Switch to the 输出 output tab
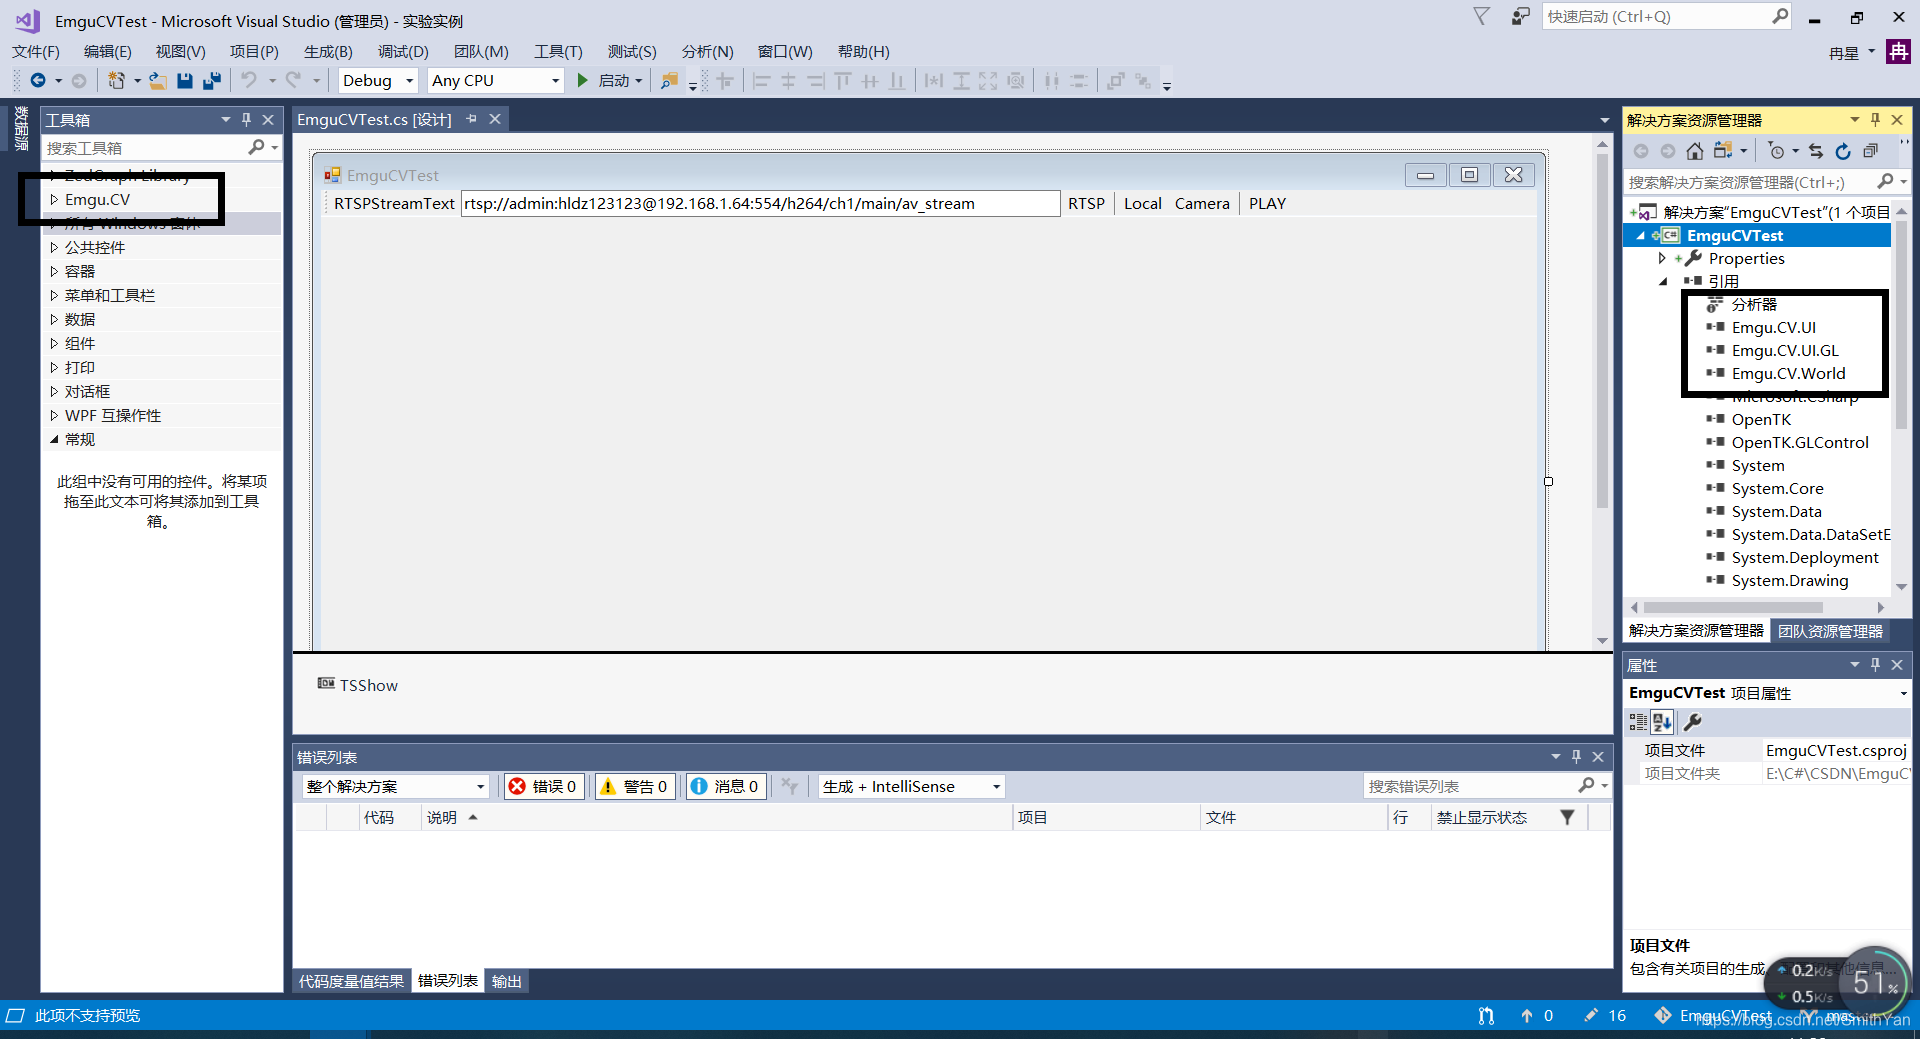Image resolution: width=1920 pixels, height=1039 pixels. click(507, 982)
